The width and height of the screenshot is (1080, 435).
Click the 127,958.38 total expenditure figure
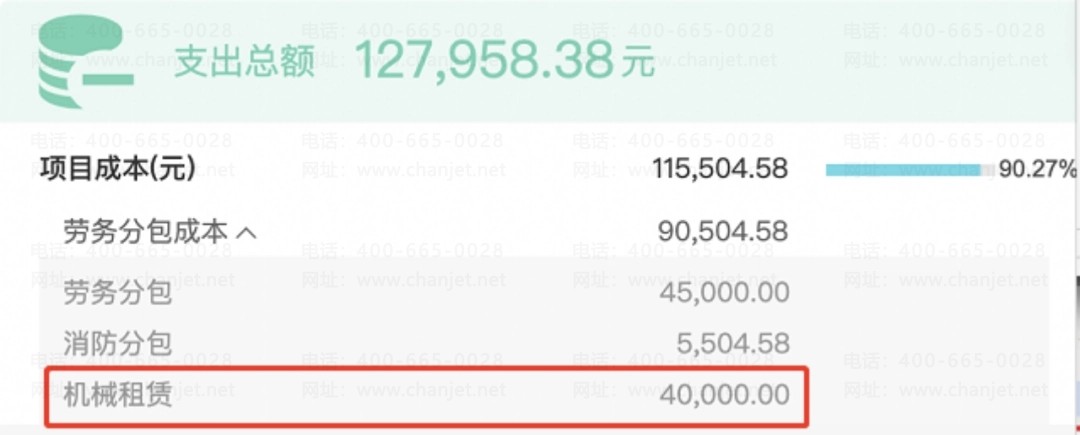click(x=486, y=60)
